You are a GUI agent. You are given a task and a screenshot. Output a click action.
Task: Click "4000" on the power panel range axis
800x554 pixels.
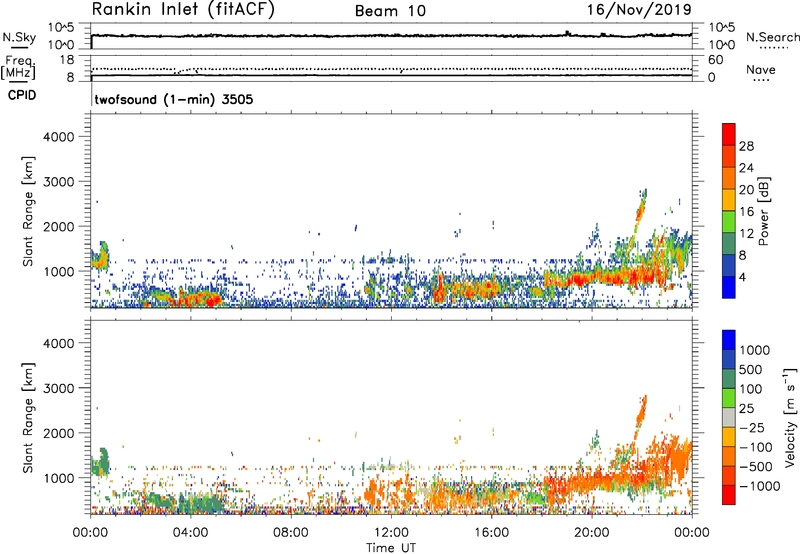pyautogui.click(x=59, y=137)
